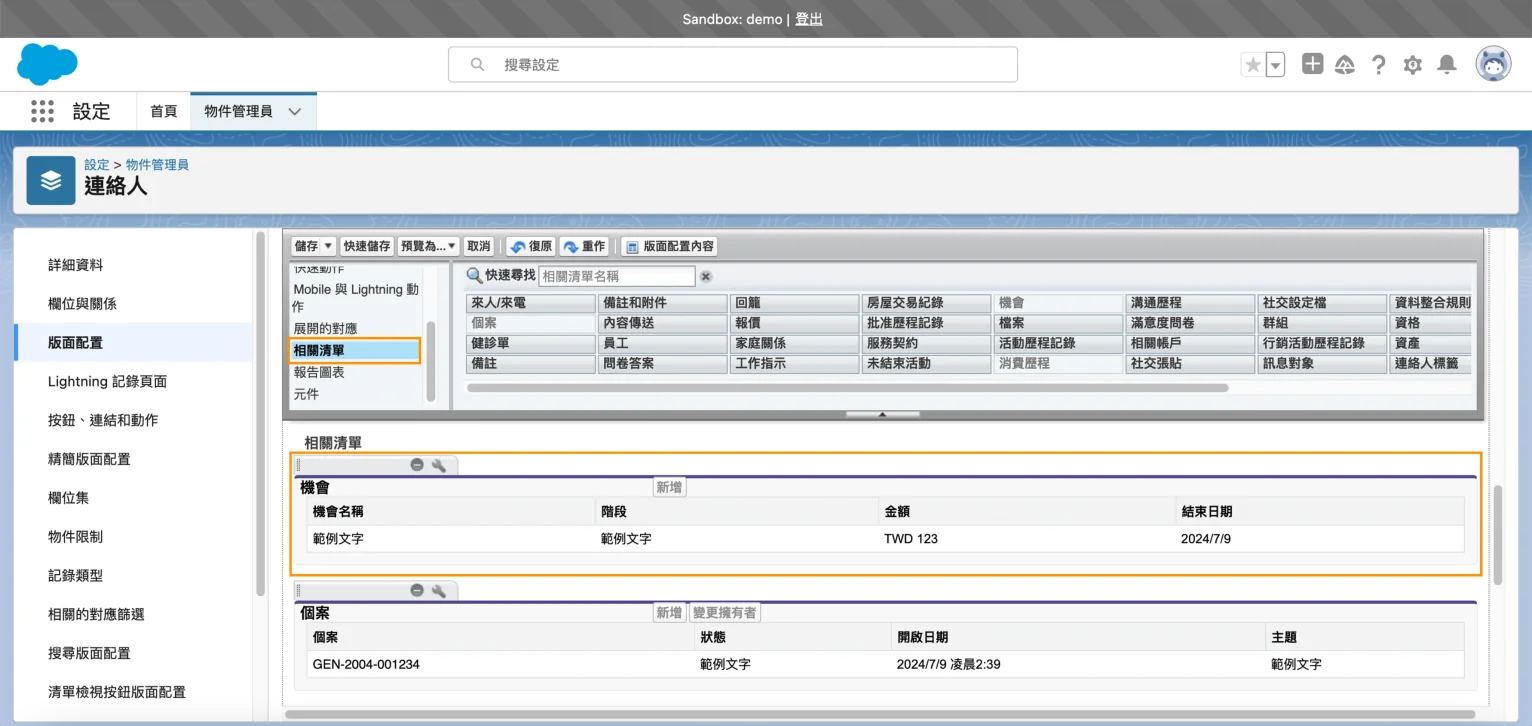This screenshot has width=1532, height=726.
Task: Open global actions plus icon
Action: (x=1312, y=64)
